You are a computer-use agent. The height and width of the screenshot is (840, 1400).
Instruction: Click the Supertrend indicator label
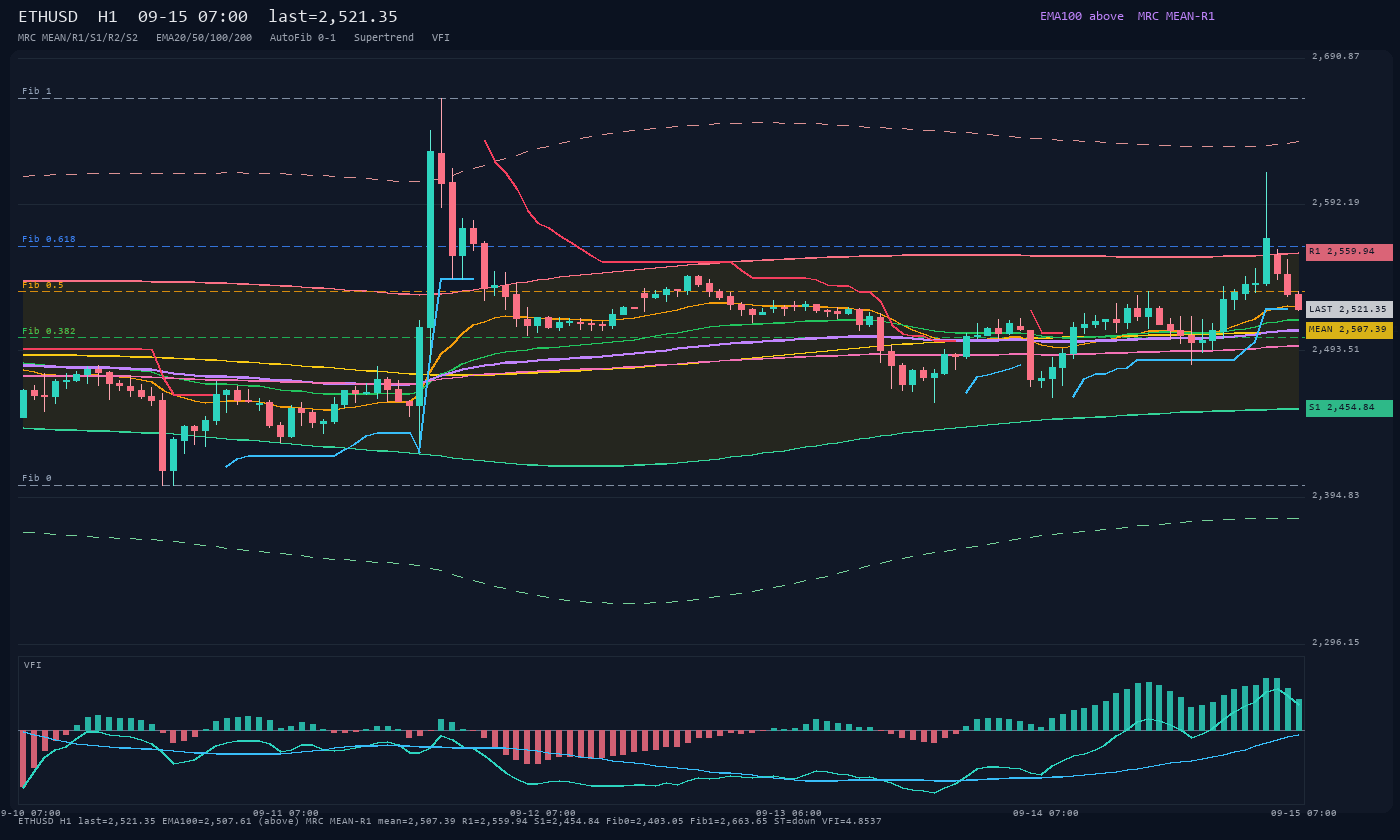[384, 37]
